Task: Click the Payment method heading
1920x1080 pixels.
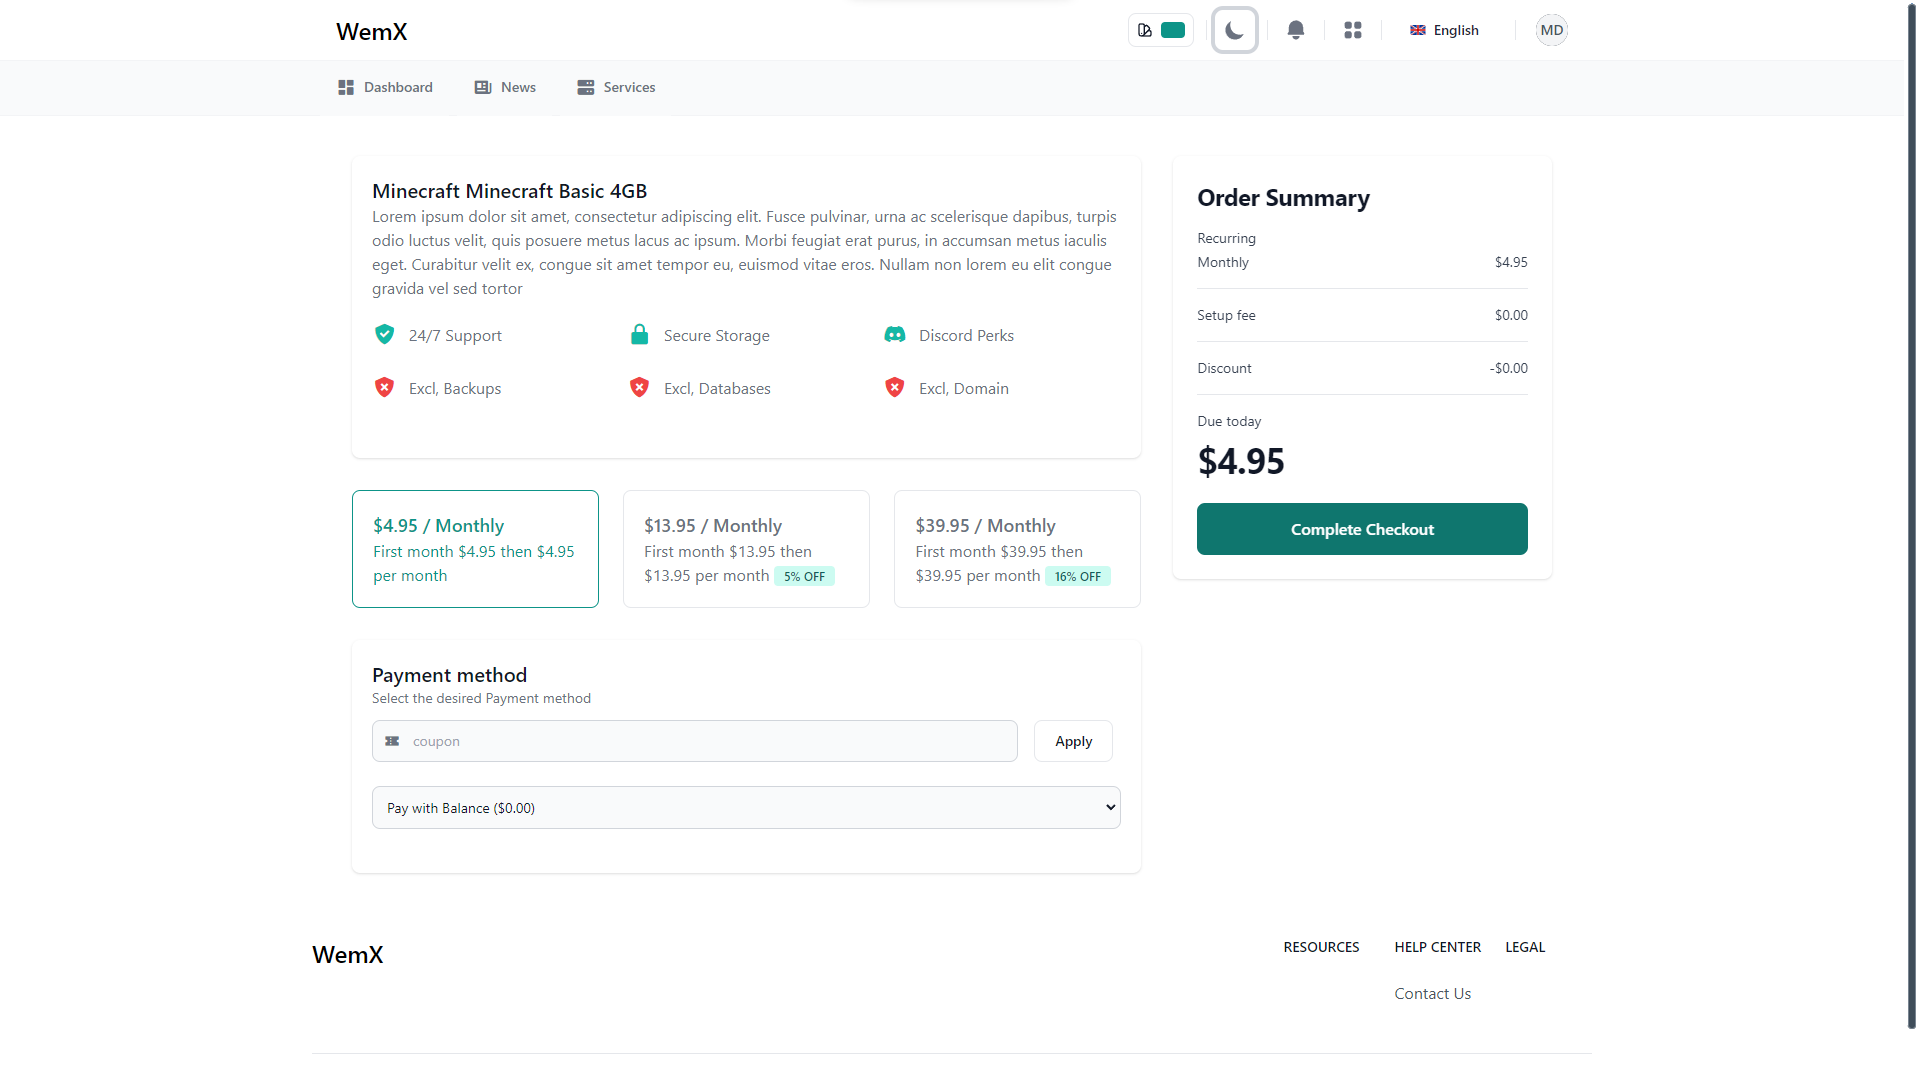Action: tap(449, 675)
